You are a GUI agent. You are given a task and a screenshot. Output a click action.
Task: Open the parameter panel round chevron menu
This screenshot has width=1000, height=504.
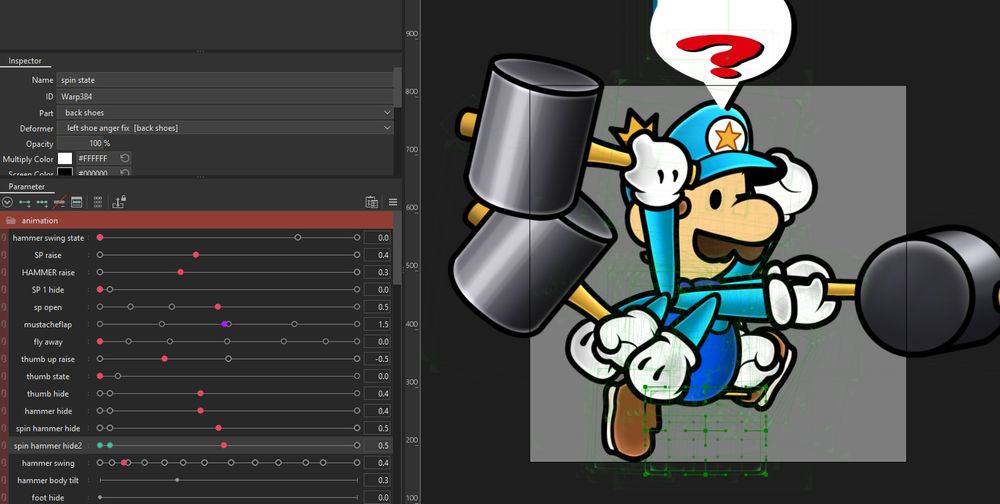(x=7, y=202)
